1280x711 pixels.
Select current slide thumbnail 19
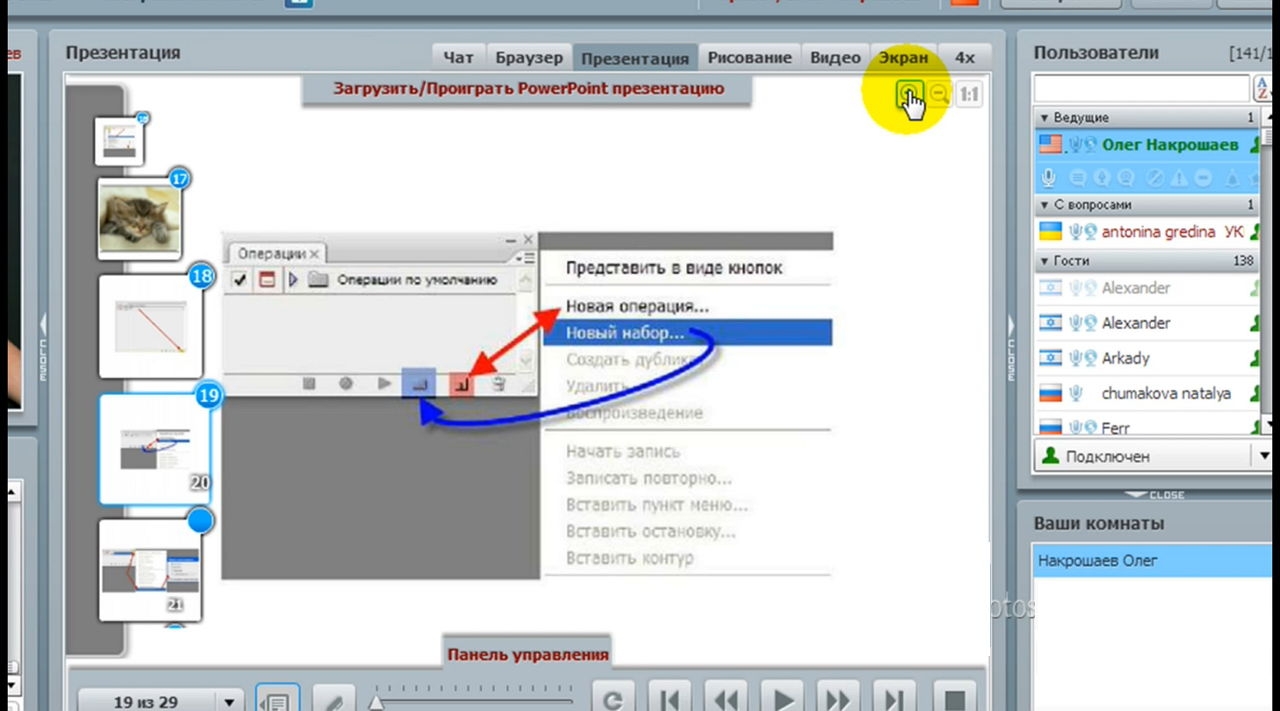pyautogui.click(x=154, y=449)
